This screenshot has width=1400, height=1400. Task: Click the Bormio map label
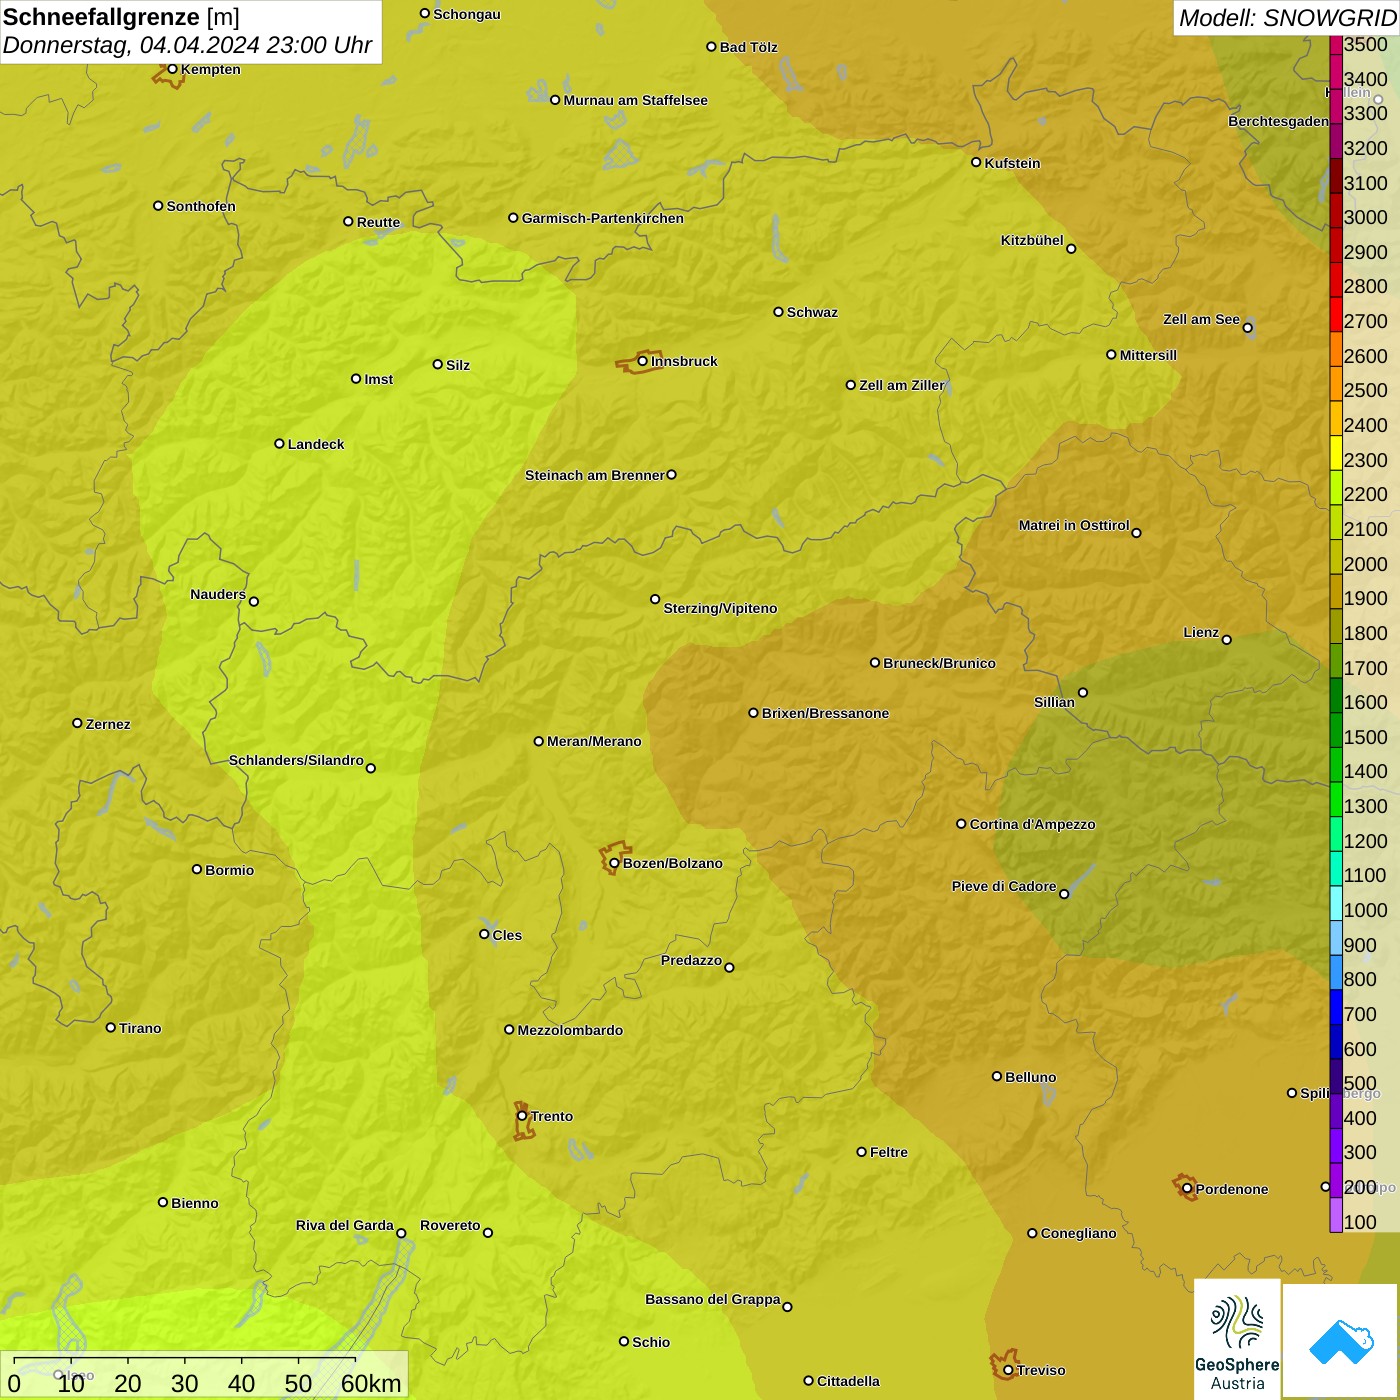click(x=230, y=870)
